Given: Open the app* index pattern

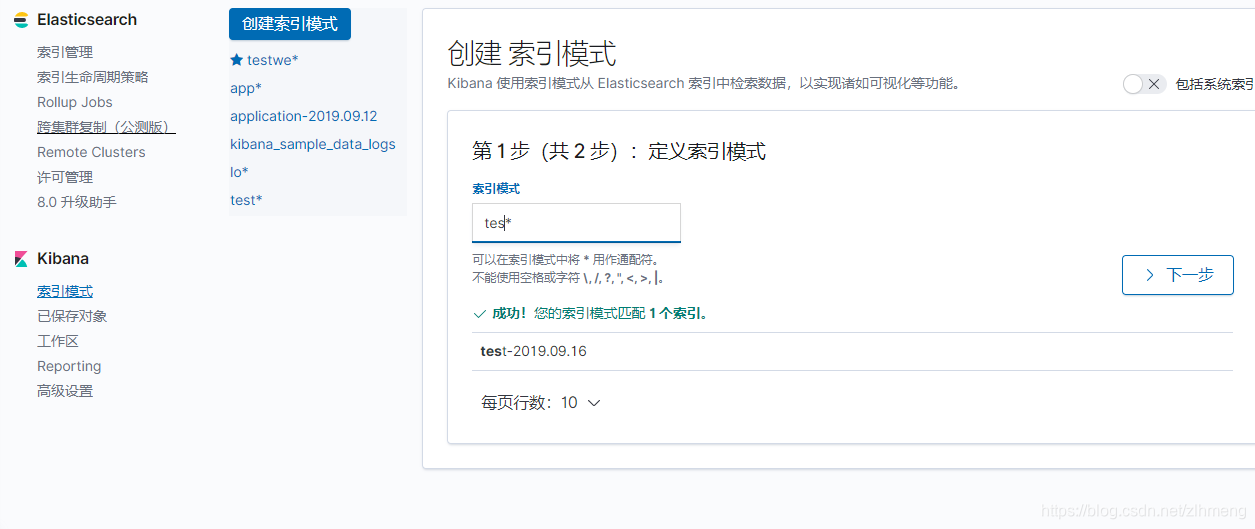Looking at the screenshot, I should point(246,88).
